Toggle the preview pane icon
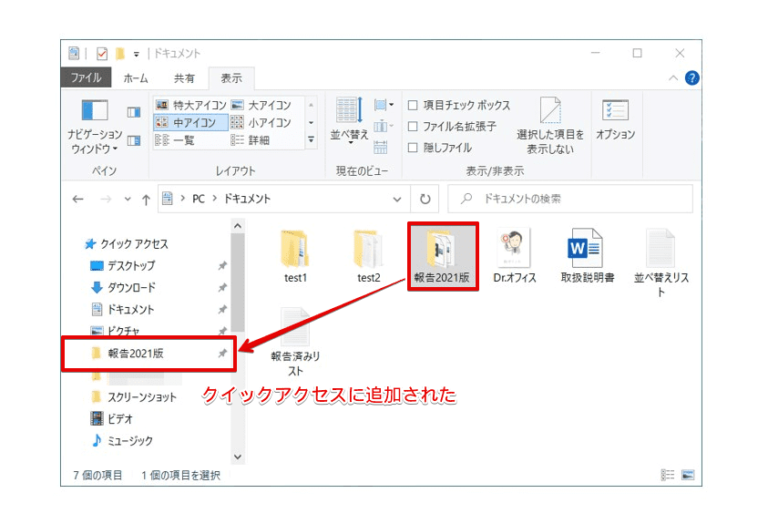Image resolution: width=768 pixels, height=524 pixels. (x=134, y=112)
